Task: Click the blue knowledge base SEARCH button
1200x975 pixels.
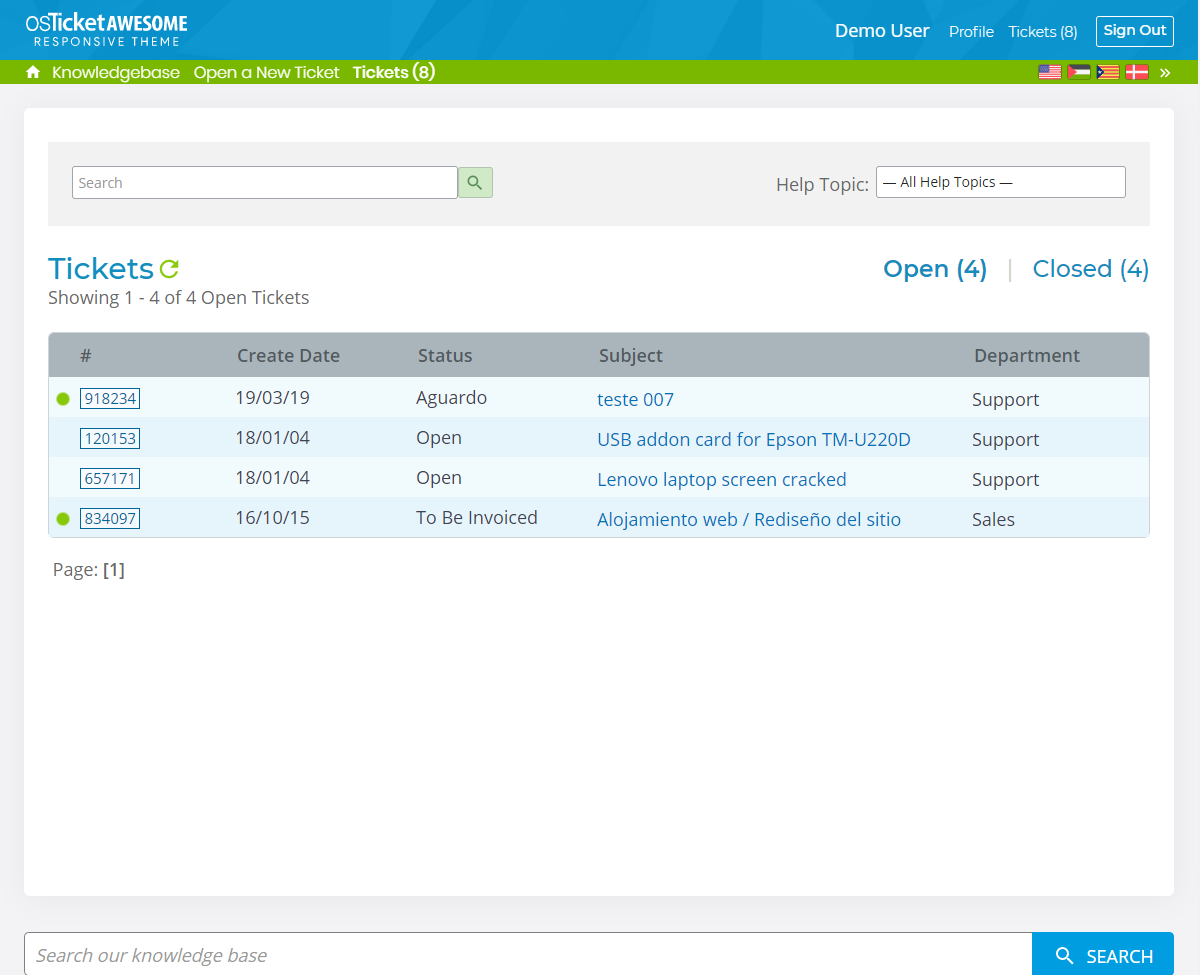Action: click(1102, 956)
